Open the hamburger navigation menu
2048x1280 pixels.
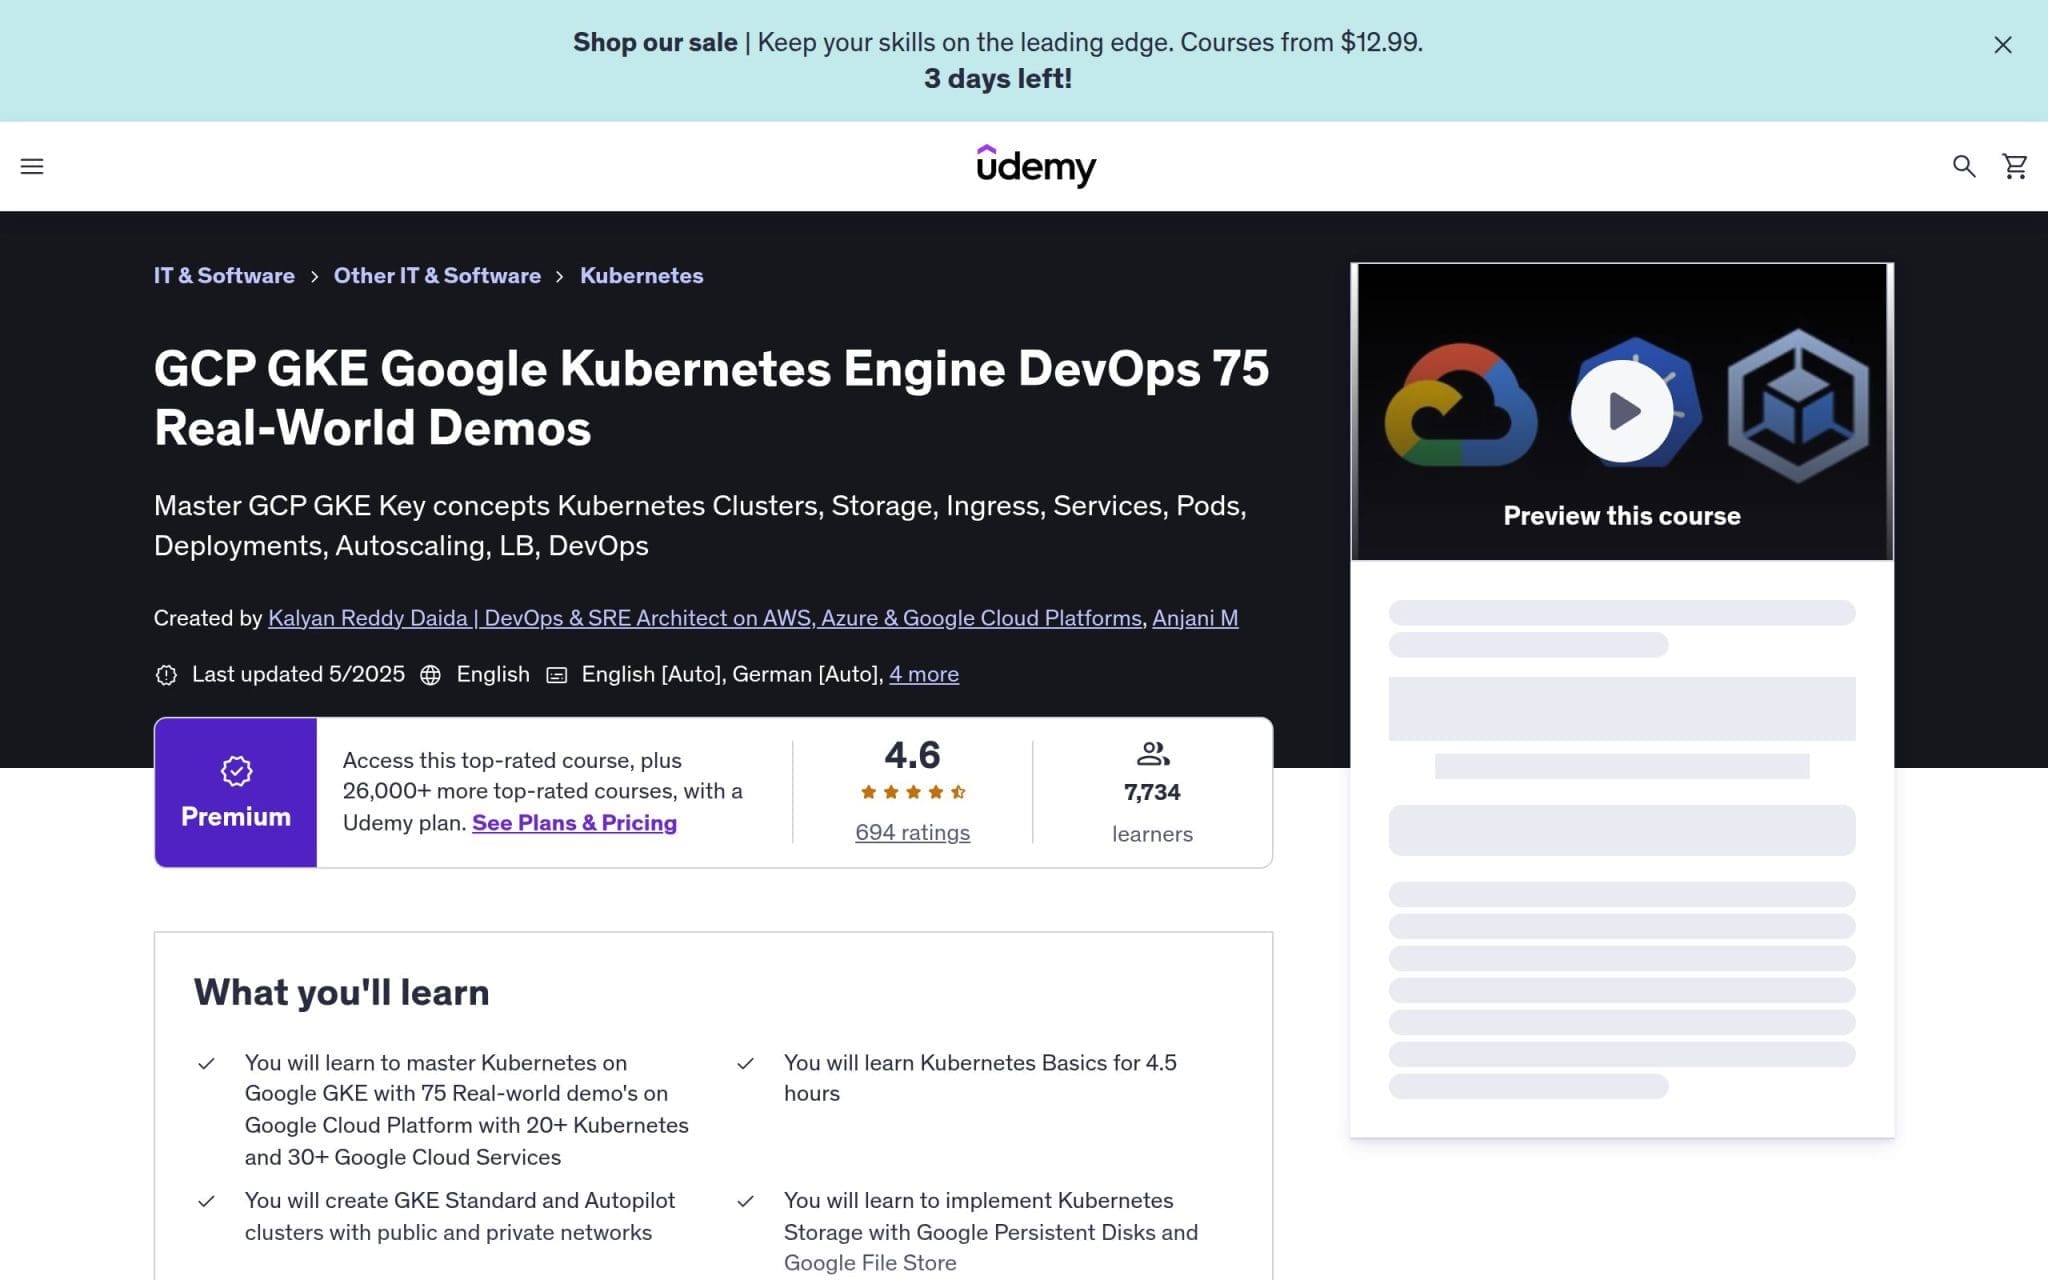(x=33, y=166)
